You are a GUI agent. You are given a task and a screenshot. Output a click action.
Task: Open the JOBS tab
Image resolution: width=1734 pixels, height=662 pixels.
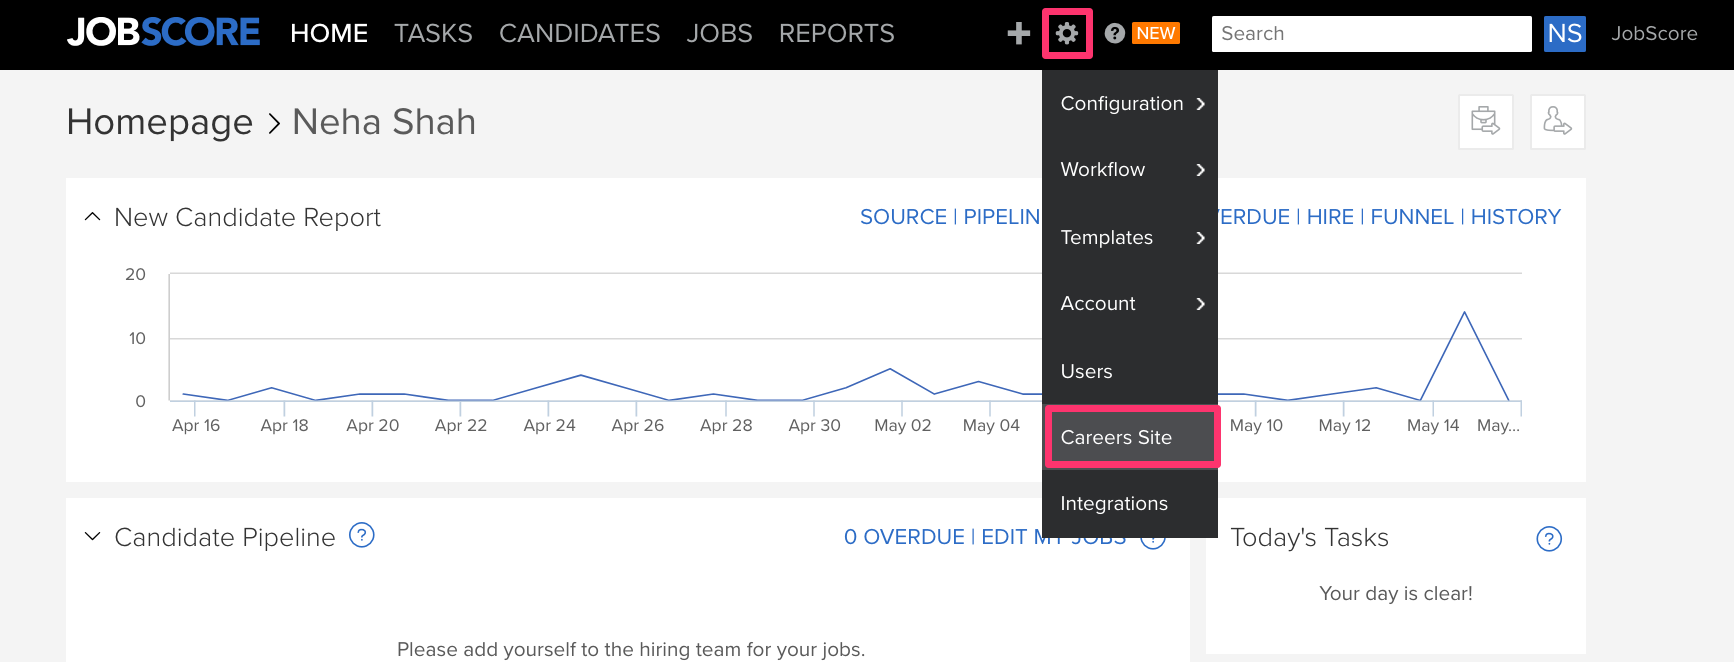coord(719,34)
